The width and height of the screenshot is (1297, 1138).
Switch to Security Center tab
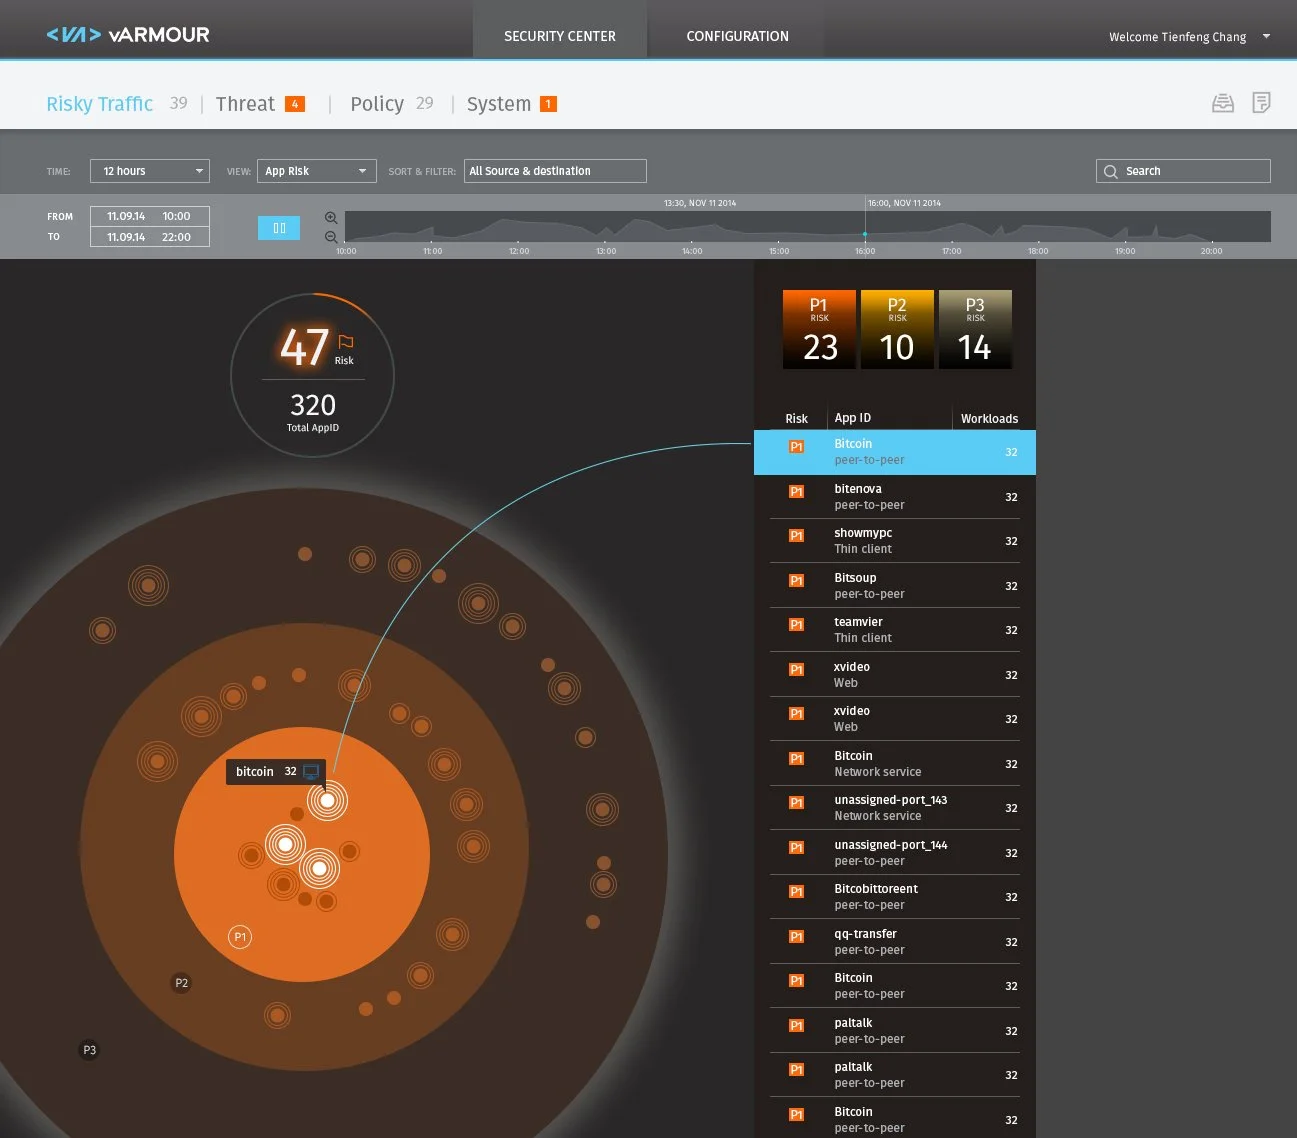coord(560,36)
